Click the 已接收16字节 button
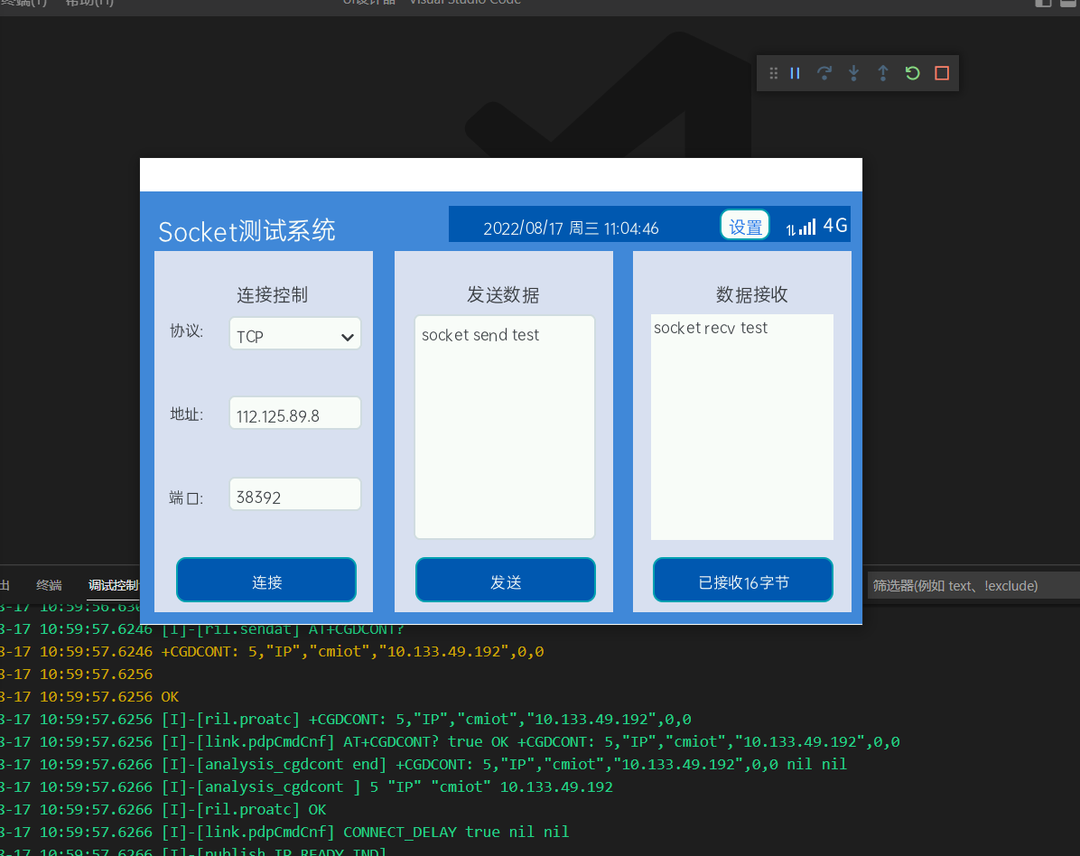This screenshot has height=856, width=1080. click(743, 580)
